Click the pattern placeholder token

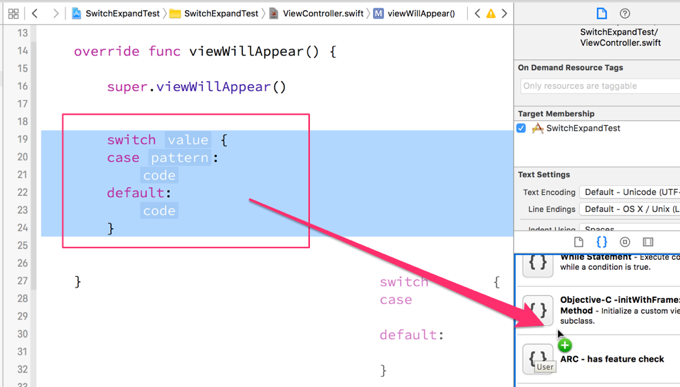(x=180, y=157)
